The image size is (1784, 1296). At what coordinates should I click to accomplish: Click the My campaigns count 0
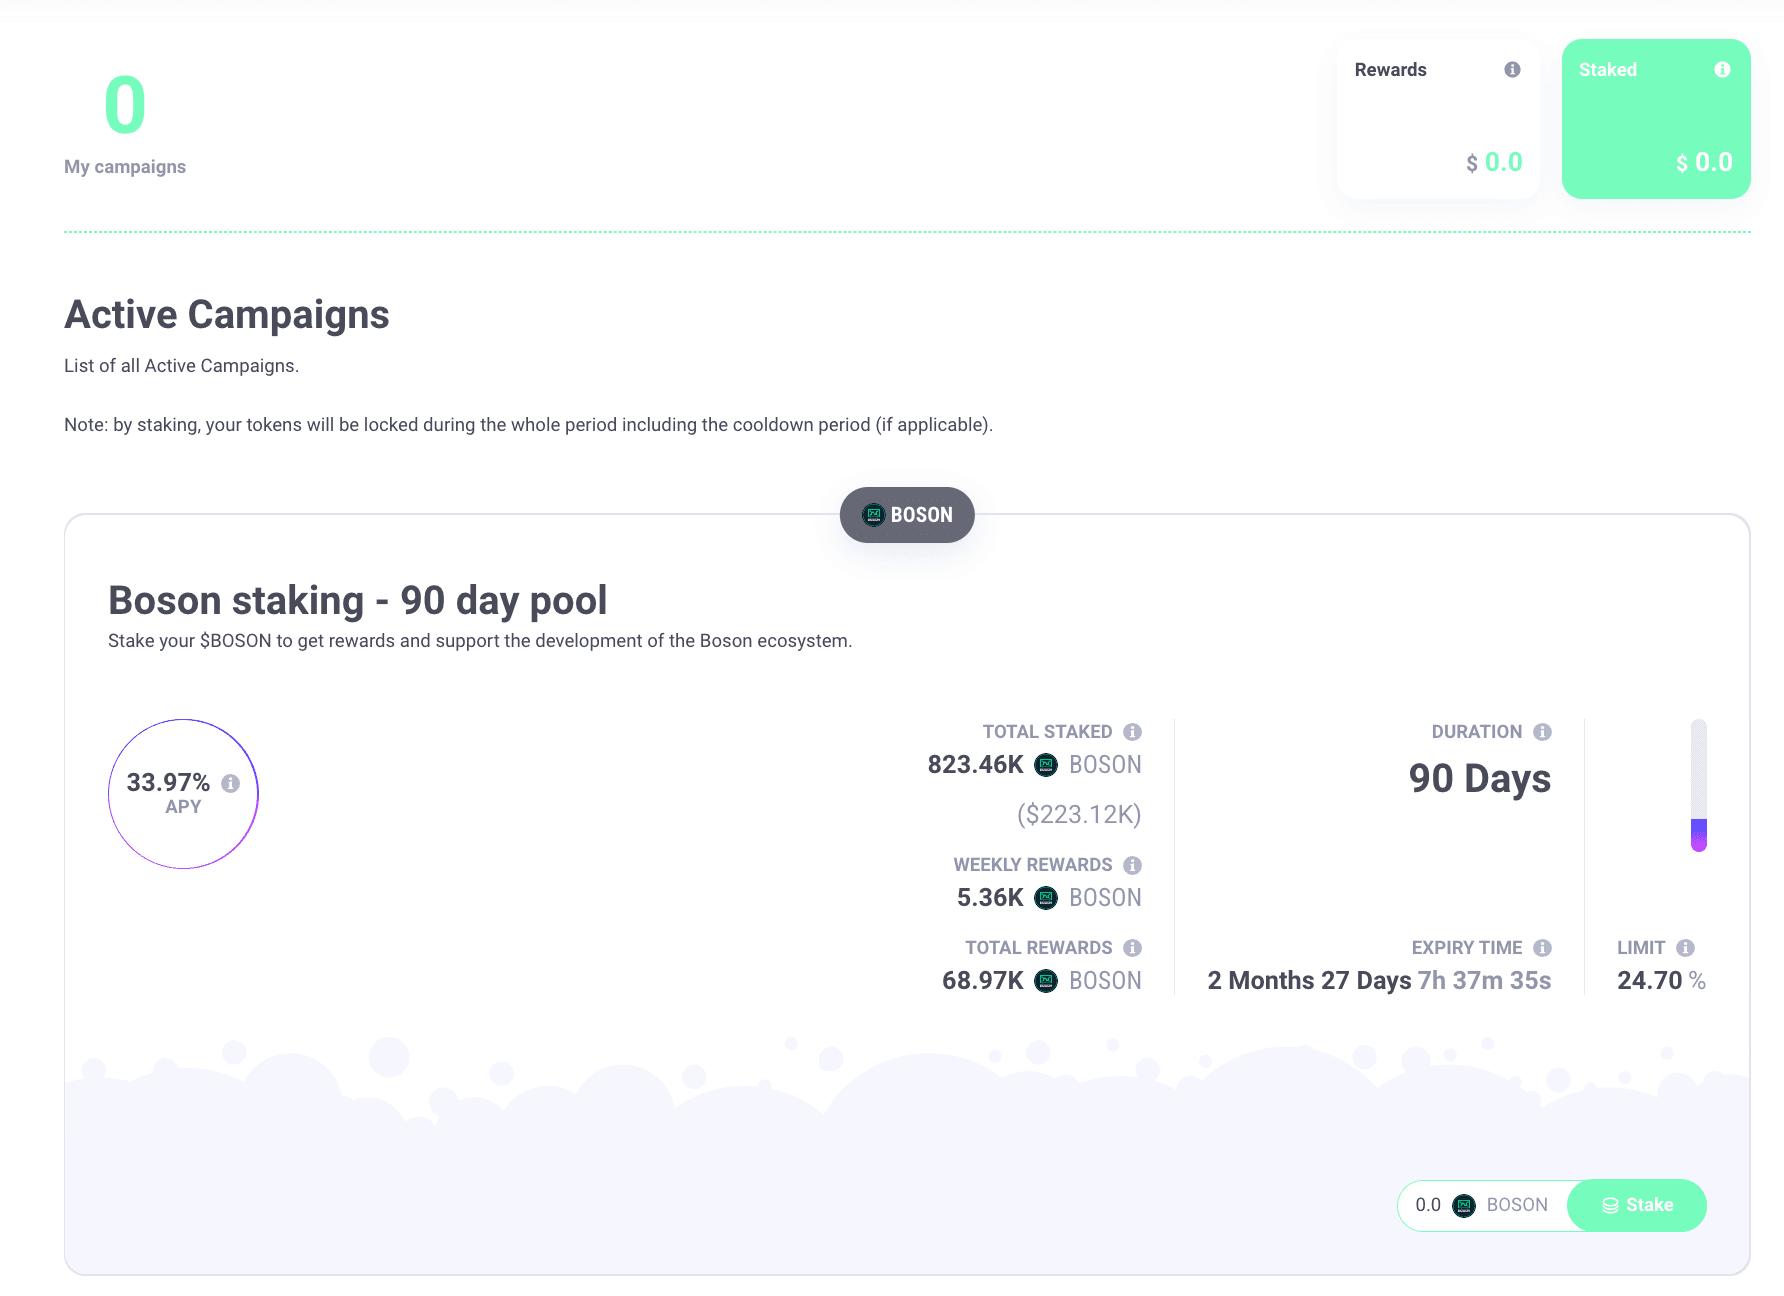(x=125, y=105)
